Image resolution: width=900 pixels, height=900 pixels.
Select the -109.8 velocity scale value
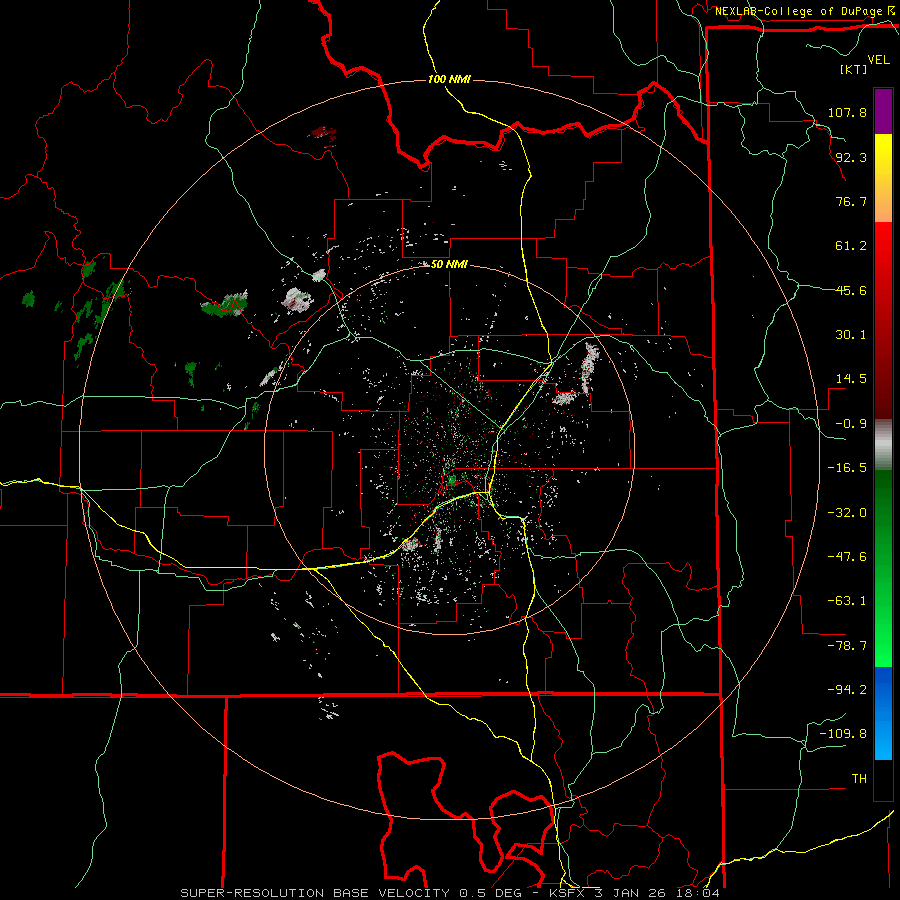pos(843,734)
